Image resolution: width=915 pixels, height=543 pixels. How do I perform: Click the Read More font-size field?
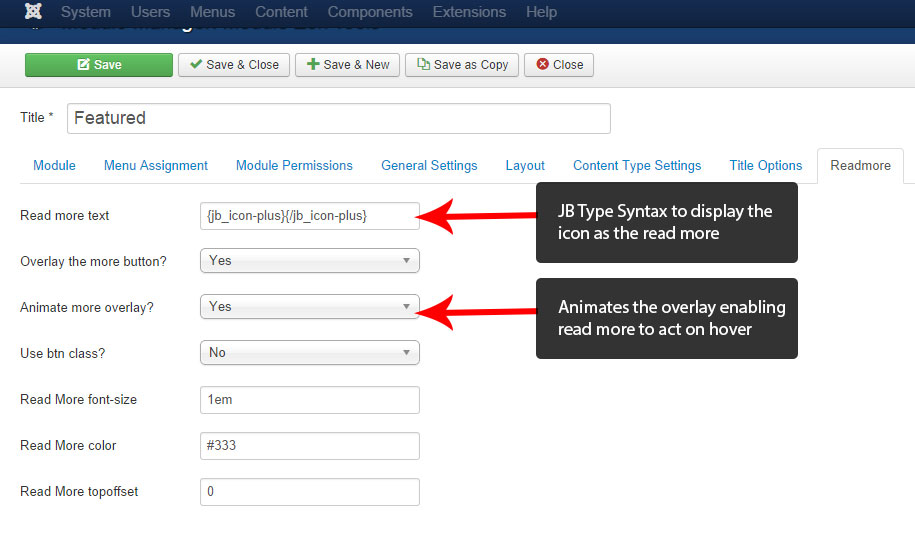click(x=310, y=400)
